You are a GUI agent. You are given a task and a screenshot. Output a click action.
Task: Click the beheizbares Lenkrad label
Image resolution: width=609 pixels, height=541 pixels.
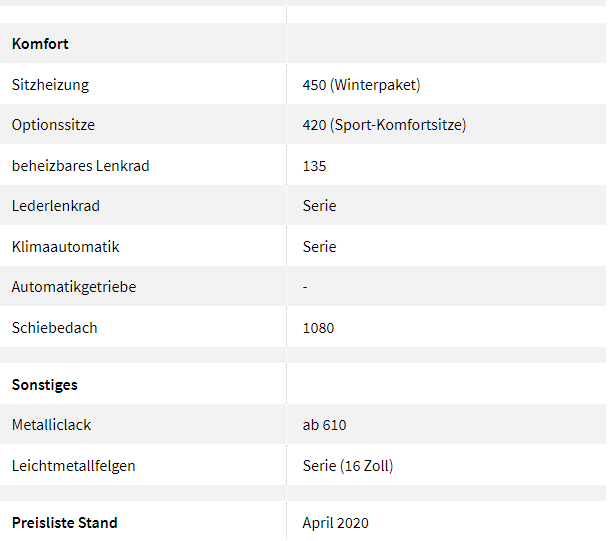click(x=80, y=166)
